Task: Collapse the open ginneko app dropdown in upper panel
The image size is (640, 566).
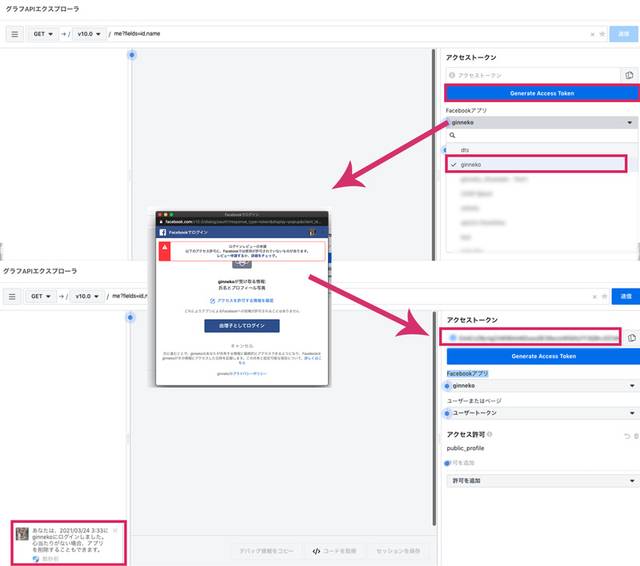Action: (x=542, y=122)
